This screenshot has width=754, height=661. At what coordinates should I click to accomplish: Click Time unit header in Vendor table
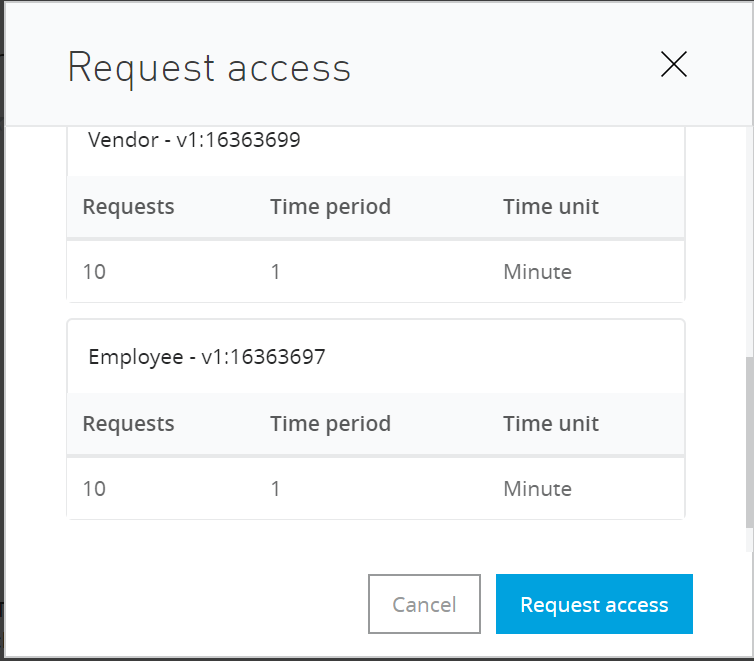(x=551, y=207)
